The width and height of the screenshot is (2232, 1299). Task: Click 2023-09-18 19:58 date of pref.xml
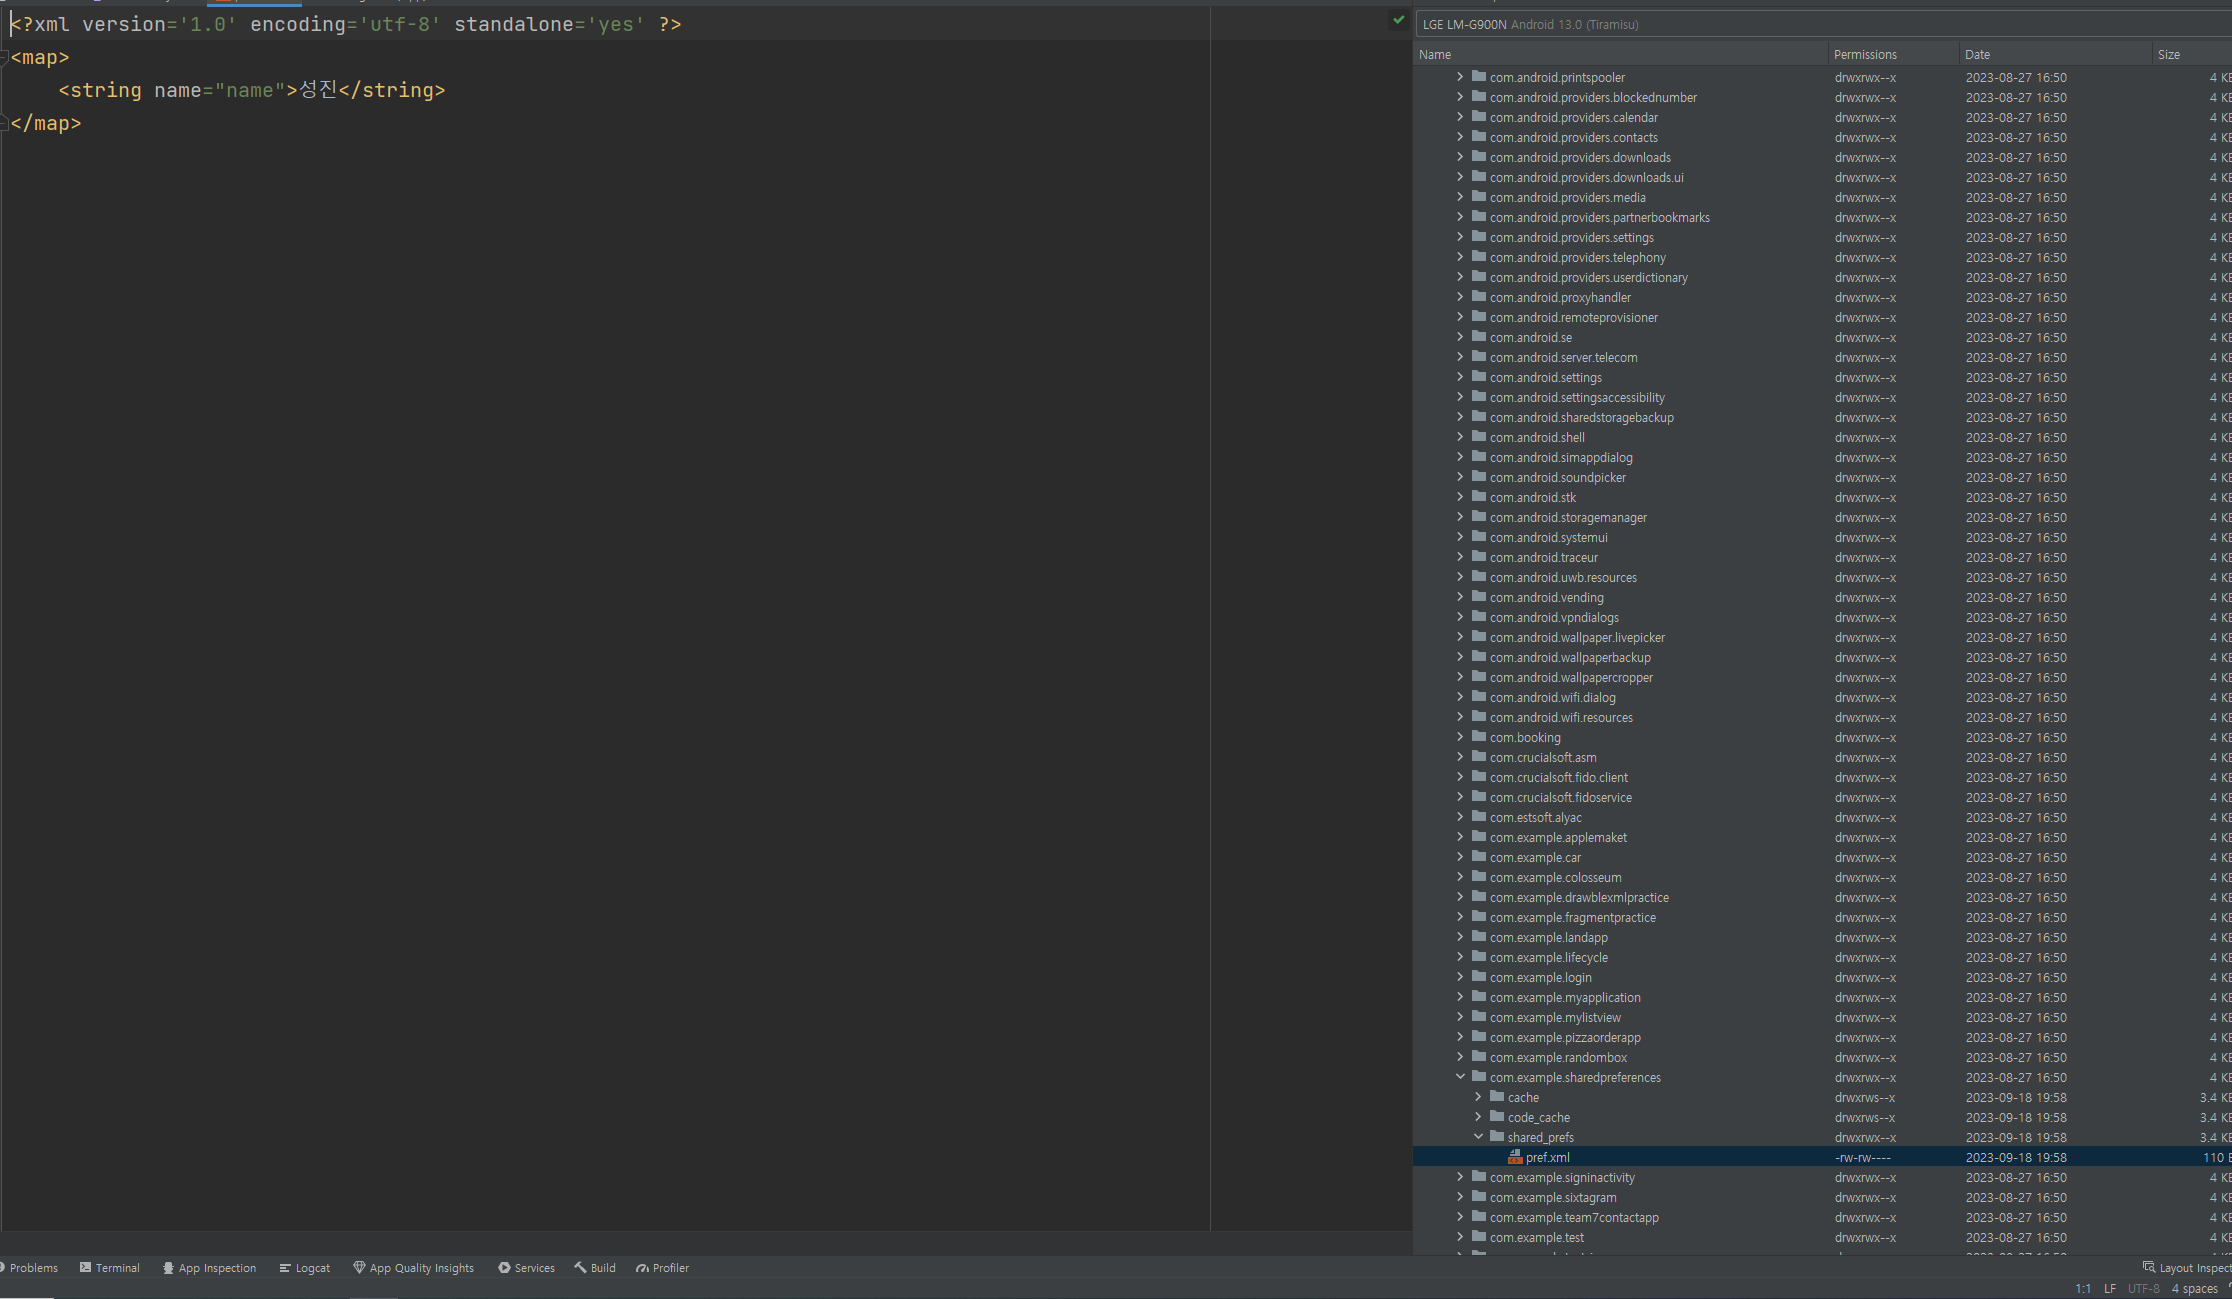(2016, 1157)
